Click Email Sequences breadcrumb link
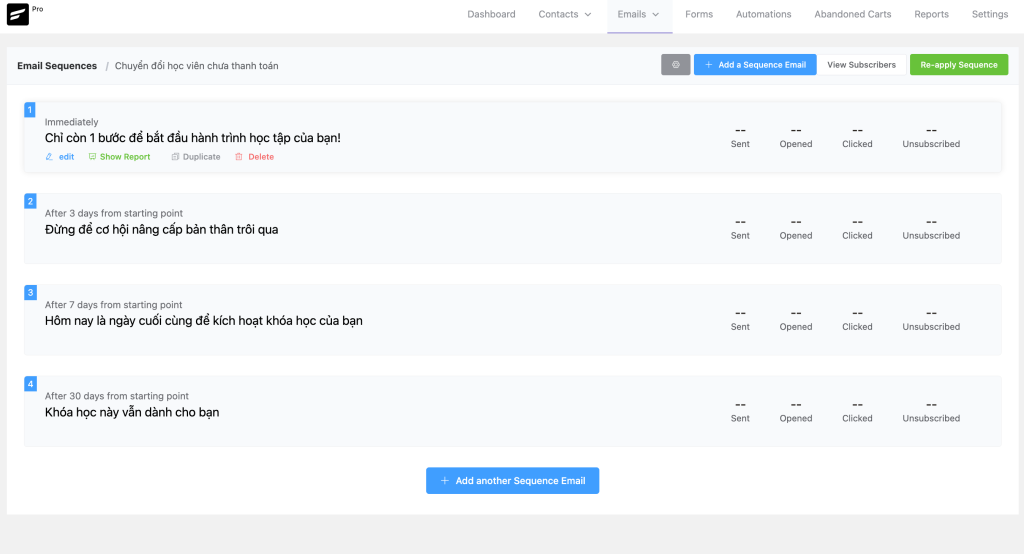The width and height of the screenshot is (1024, 554). click(x=57, y=66)
